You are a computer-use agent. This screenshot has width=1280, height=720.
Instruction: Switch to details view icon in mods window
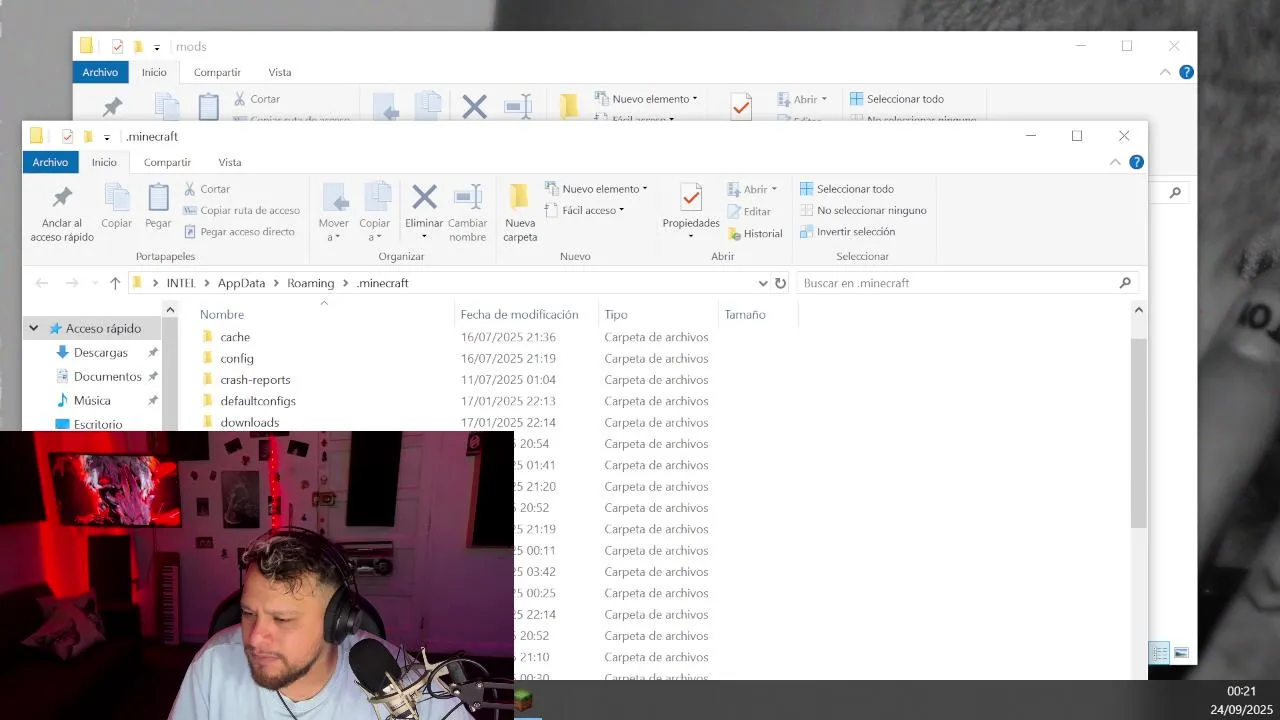tap(1160, 653)
